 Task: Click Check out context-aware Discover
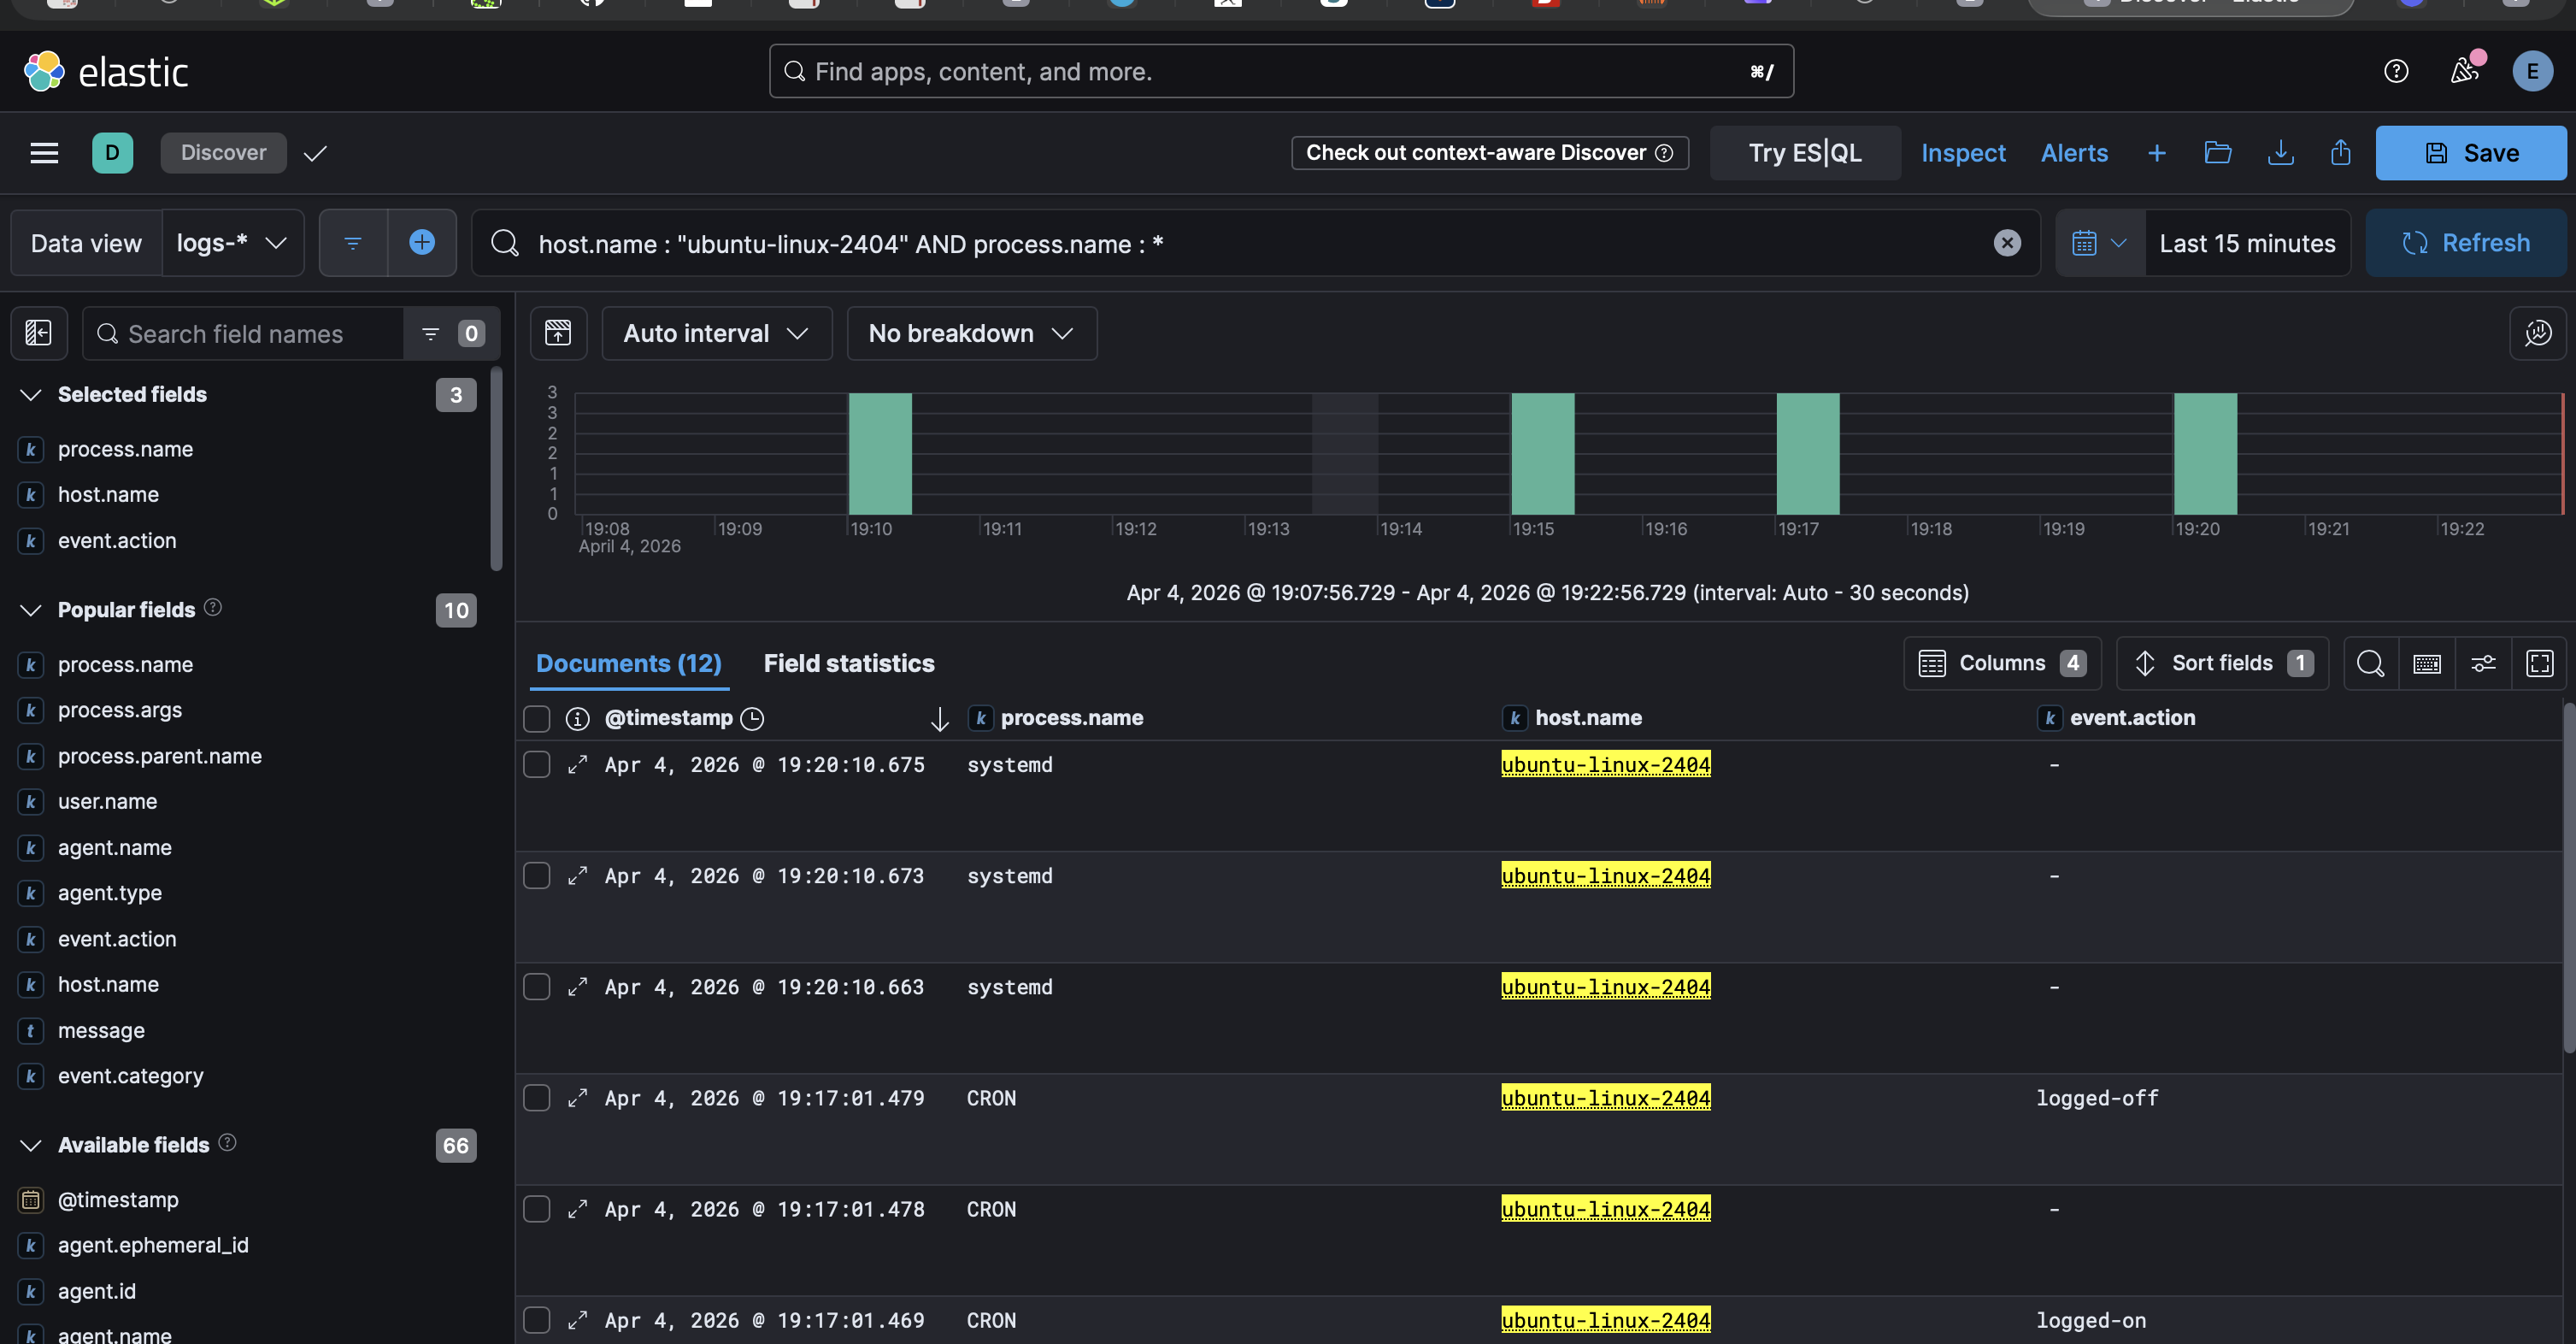click(x=1490, y=153)
